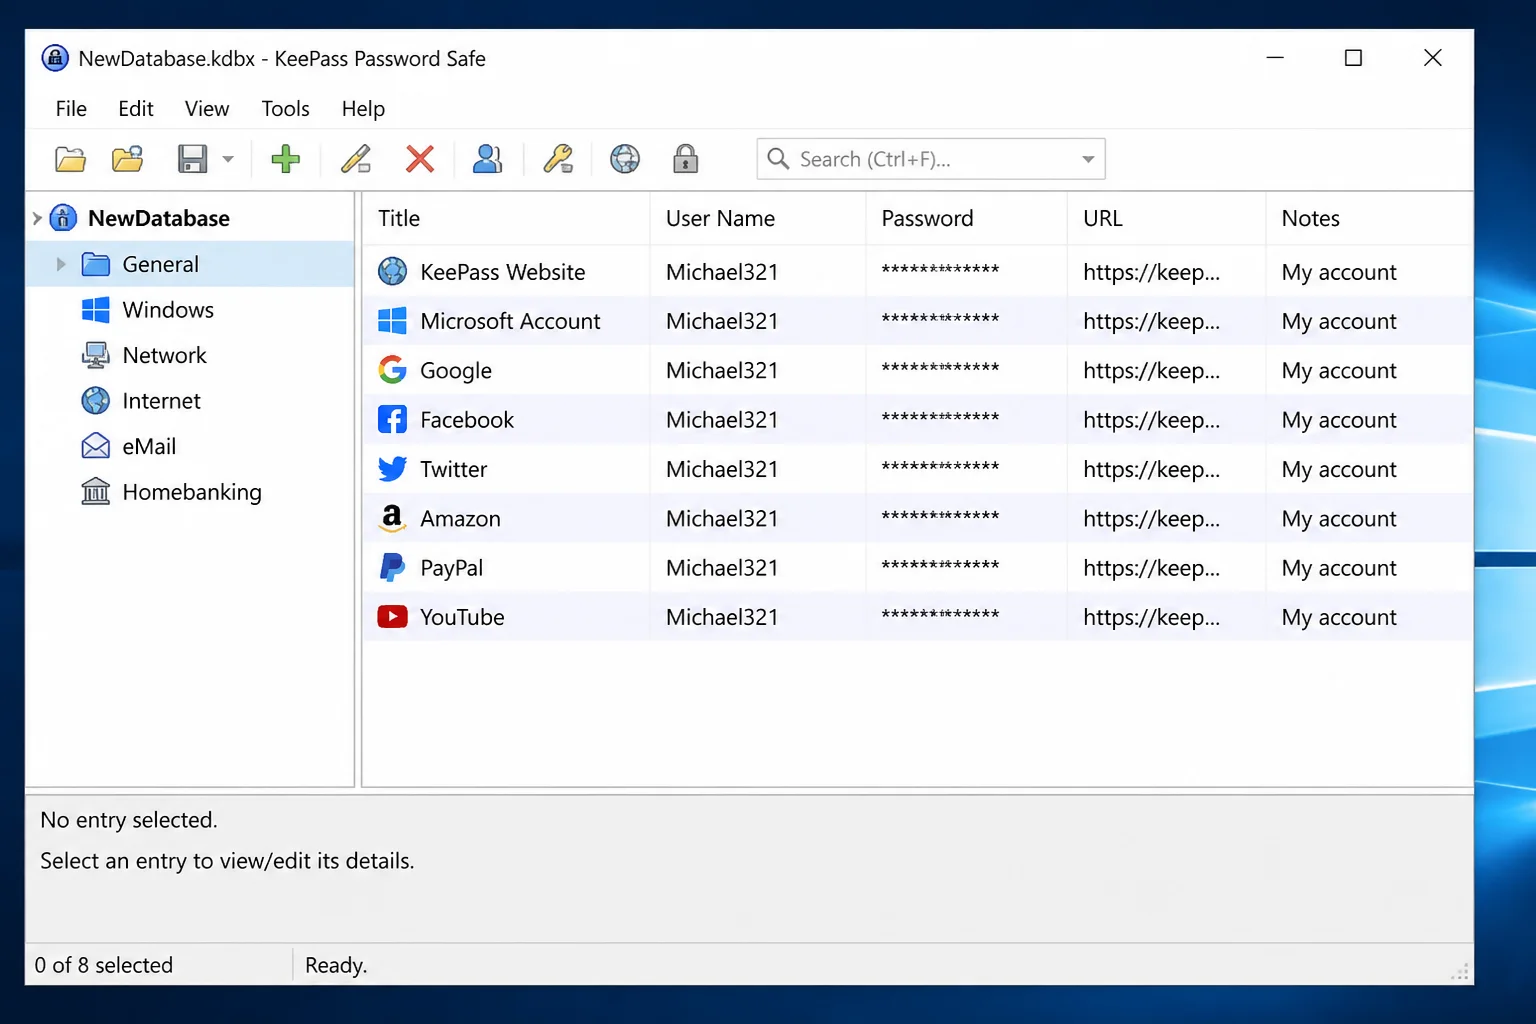Select the Windows group in tree
The width and height of the screenshot is (1536, 1024).
point(168,310)
